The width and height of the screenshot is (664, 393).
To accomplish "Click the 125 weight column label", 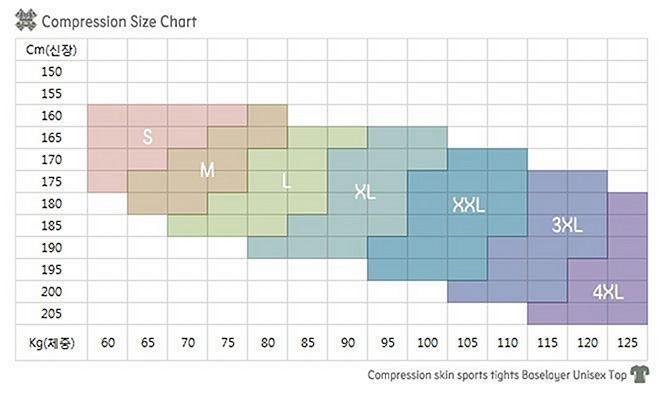I will tap(628, 342).
